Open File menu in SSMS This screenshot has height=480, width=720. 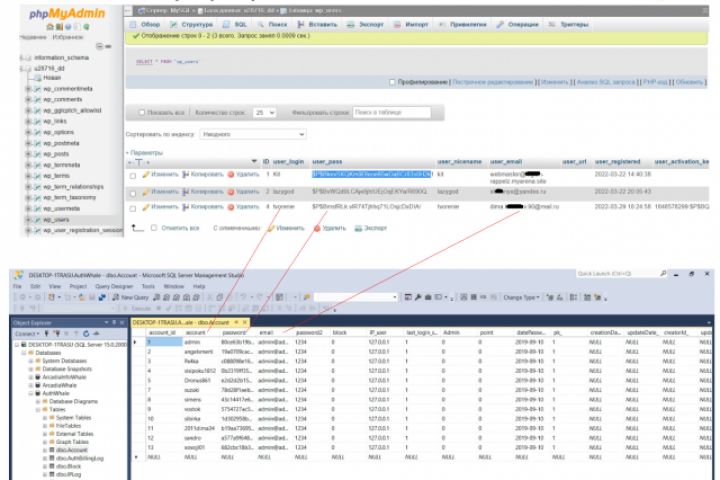pos(17,286)
